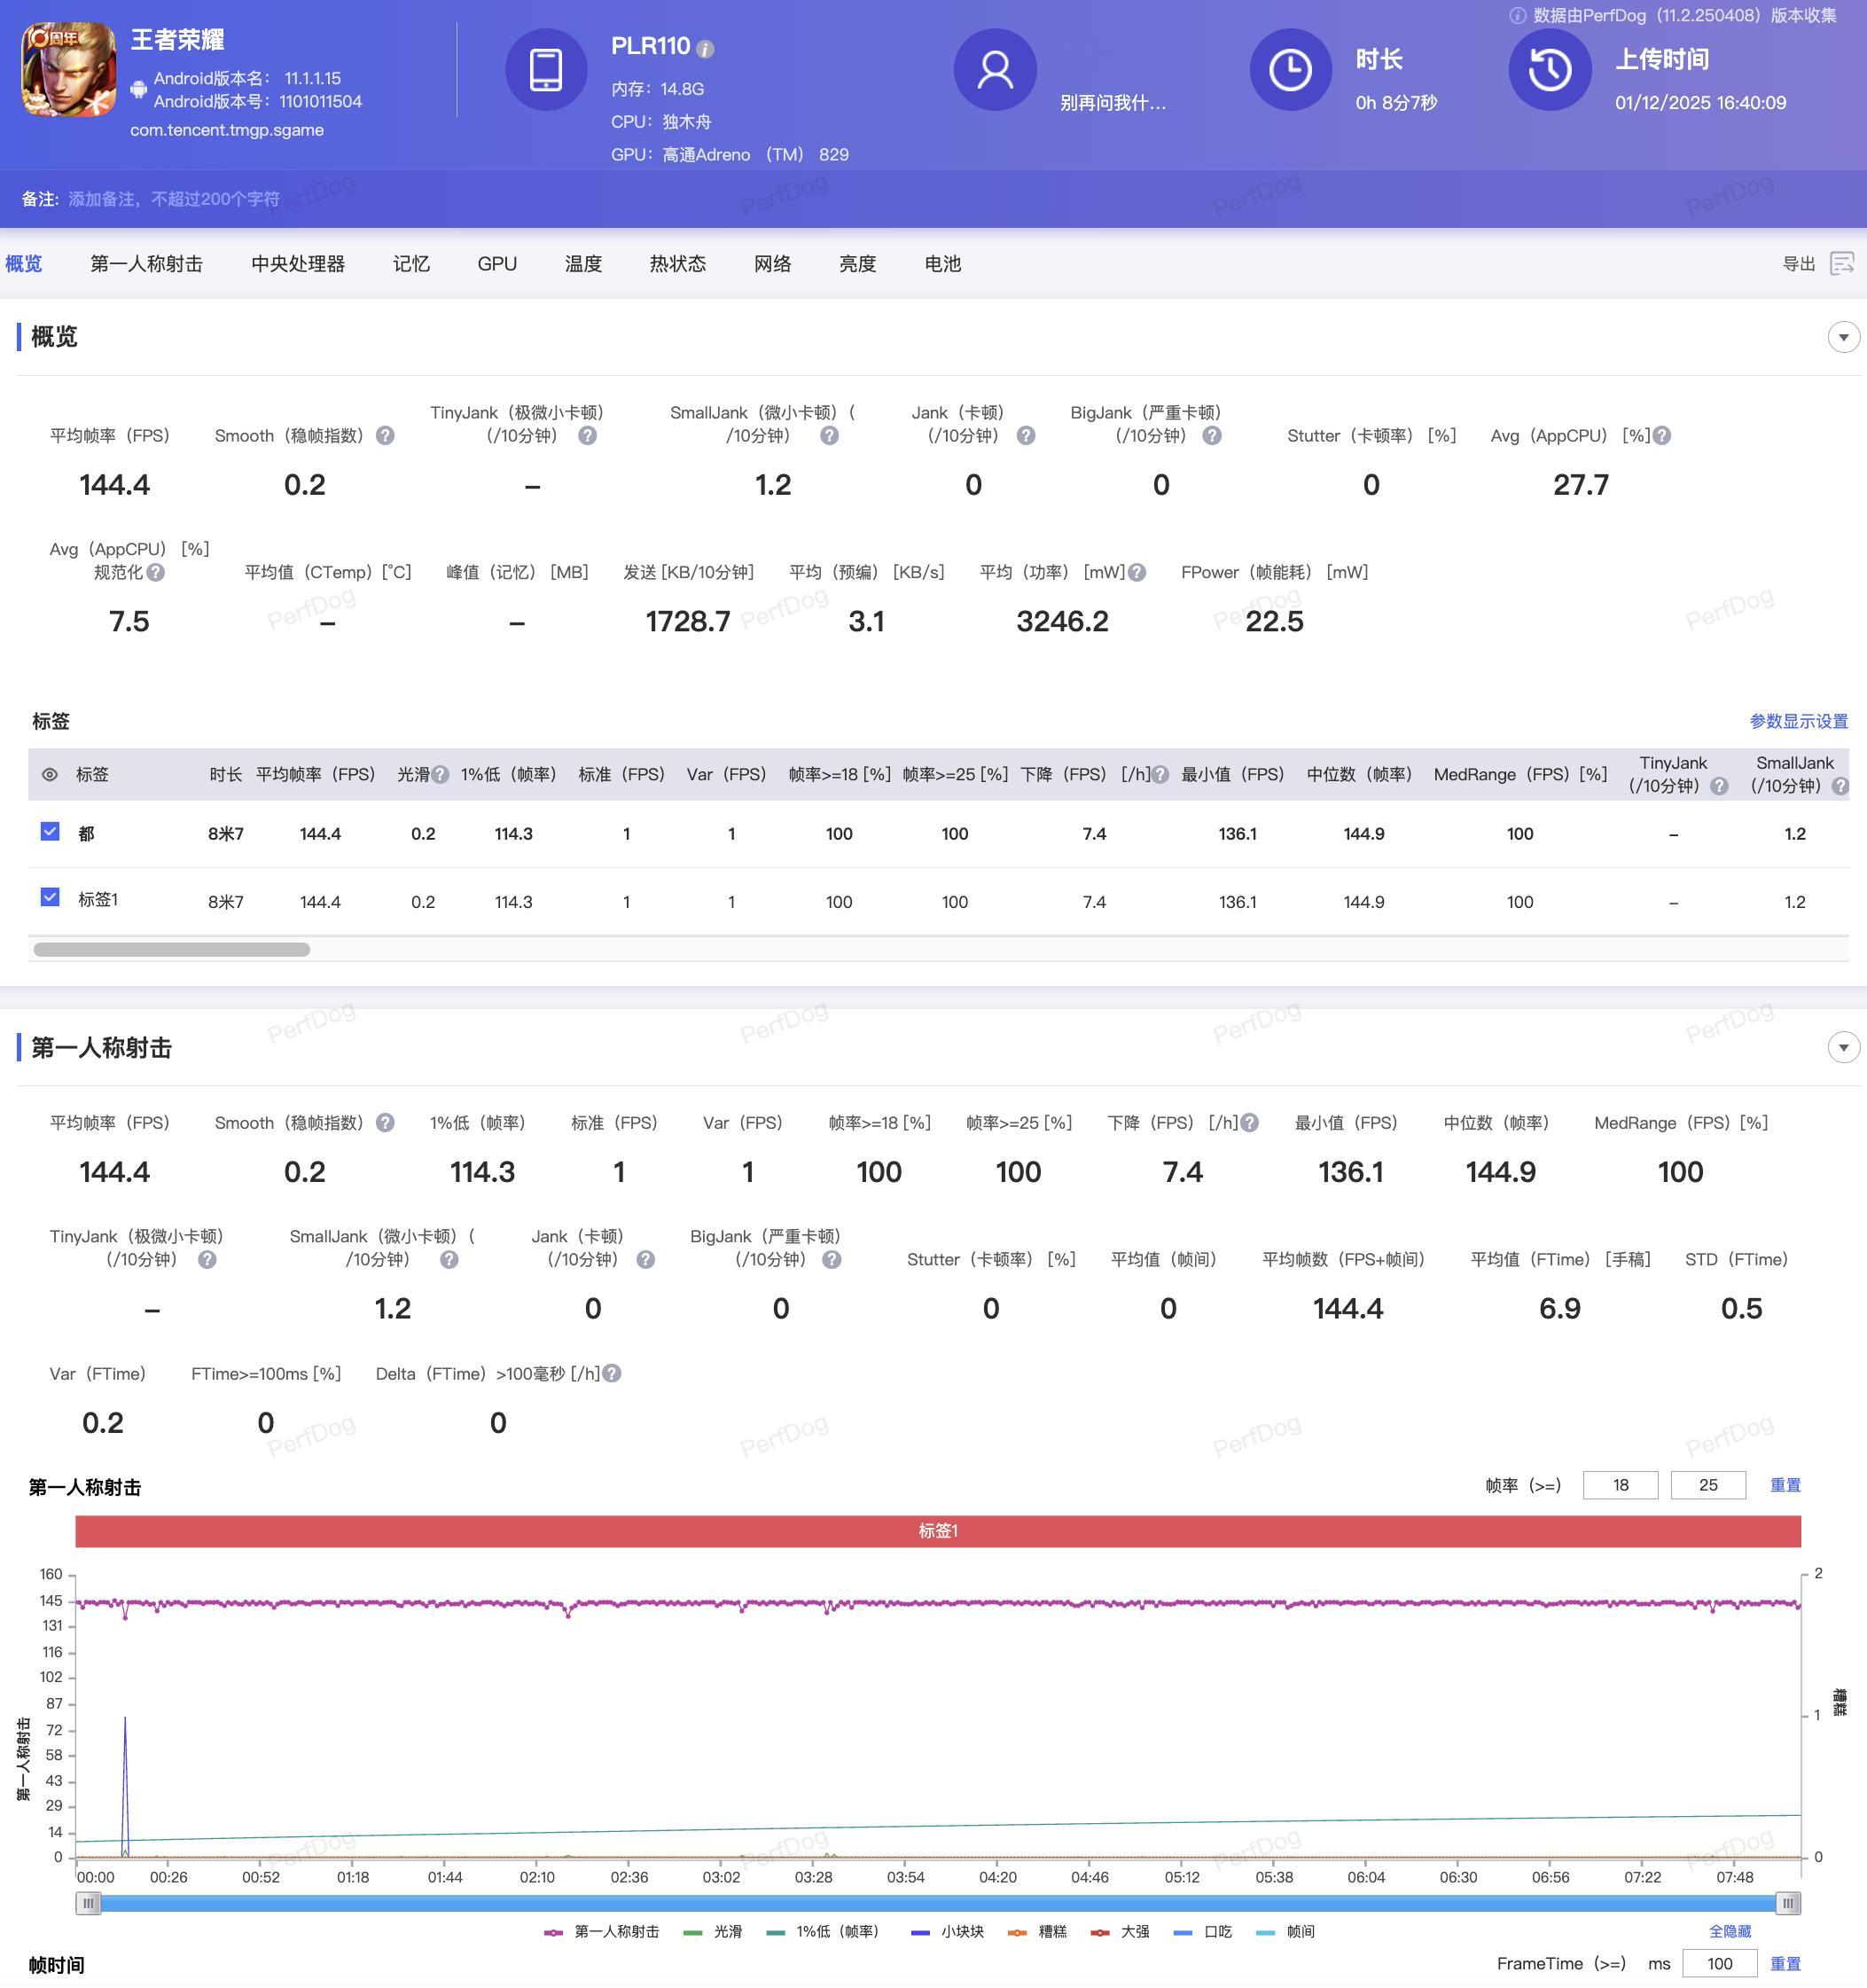The width and height of the screenshot is (1867, 1988).
Task: Click the user profile avatar icon
Action: (x=994, y=69)
